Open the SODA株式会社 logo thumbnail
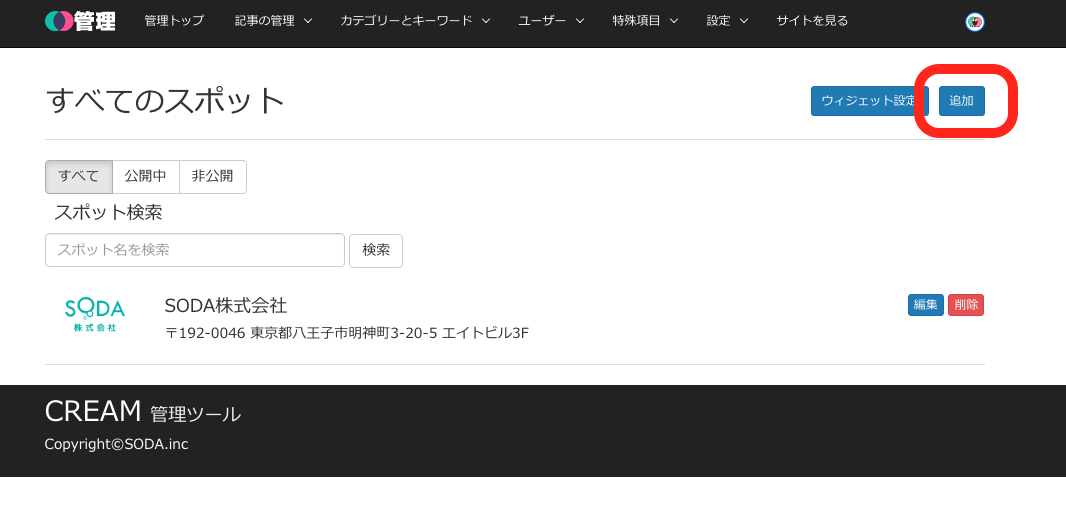1066x532 pixels. [95, 315]
